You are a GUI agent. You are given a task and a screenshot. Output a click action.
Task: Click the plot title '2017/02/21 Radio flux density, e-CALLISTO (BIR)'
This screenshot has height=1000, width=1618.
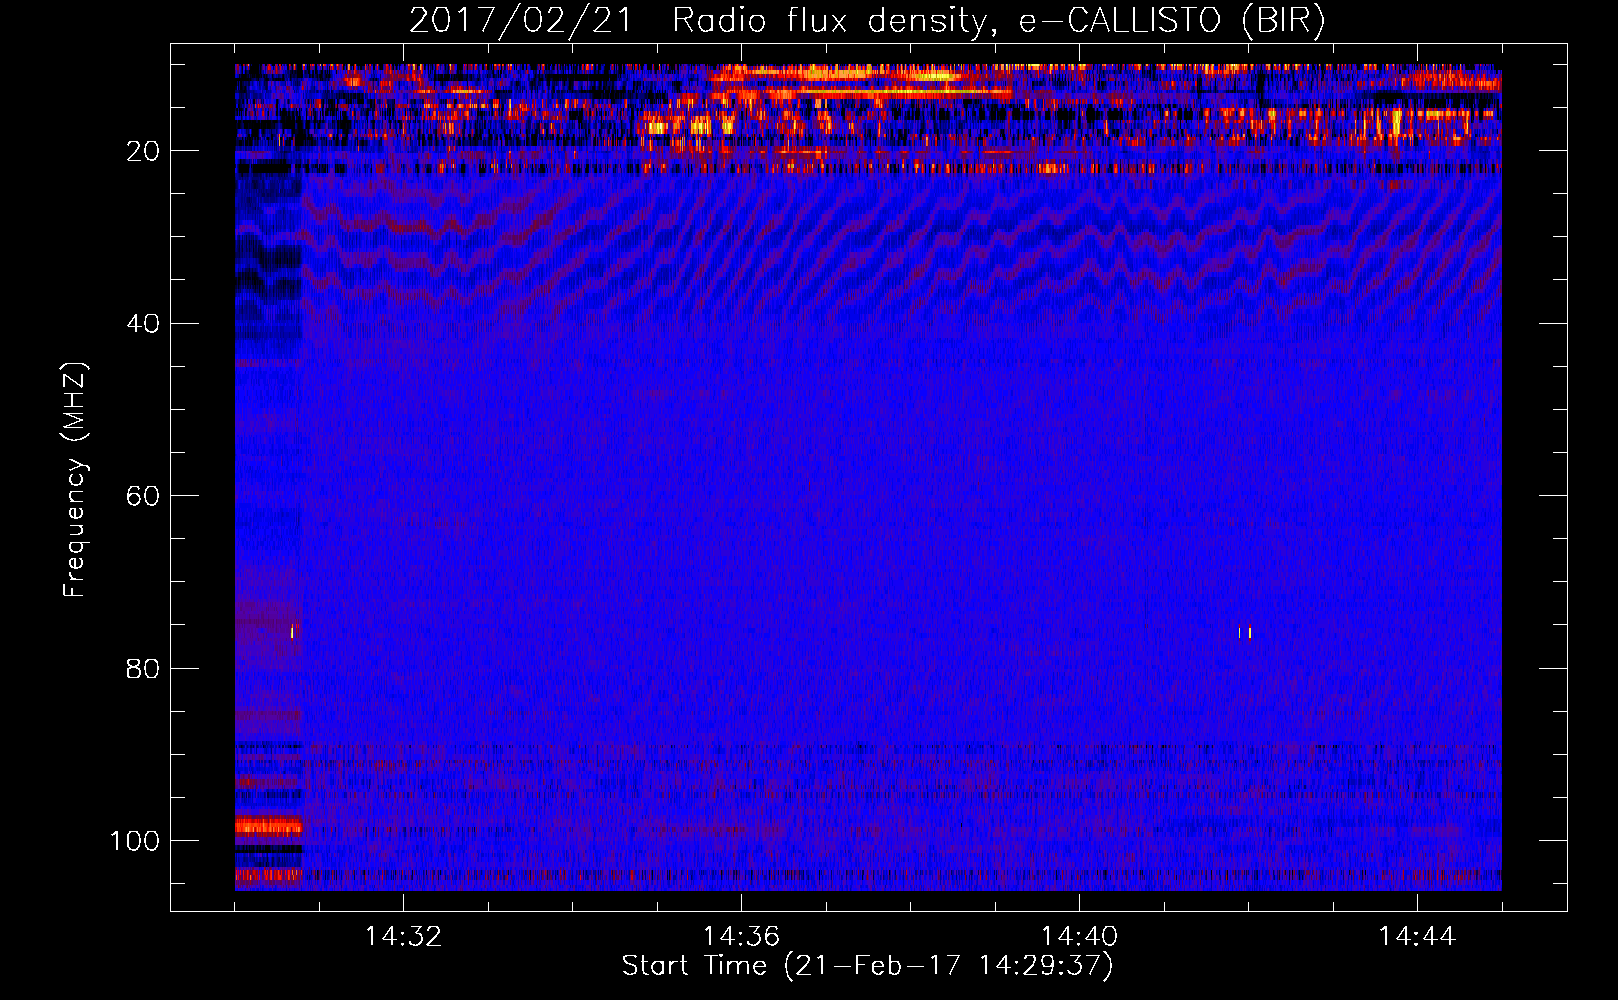point(867,20)
